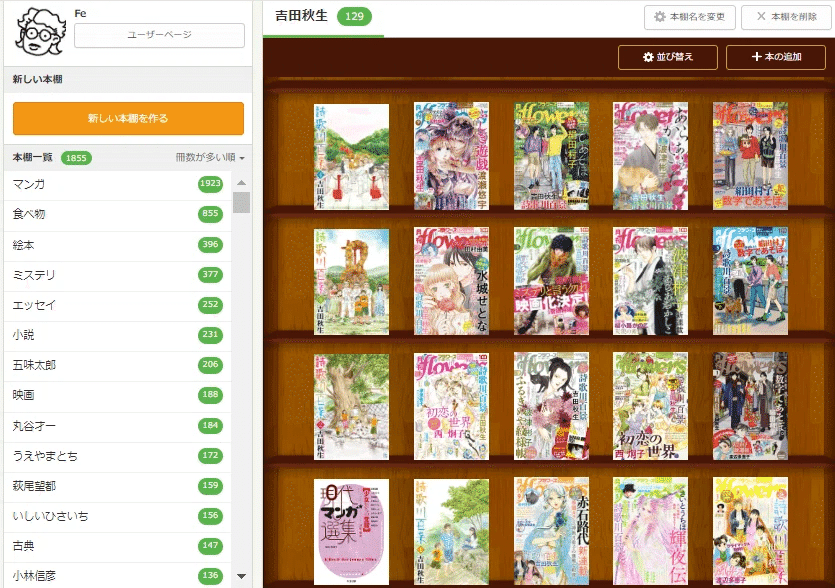Open third-row cover with black cat

(551, 406)
